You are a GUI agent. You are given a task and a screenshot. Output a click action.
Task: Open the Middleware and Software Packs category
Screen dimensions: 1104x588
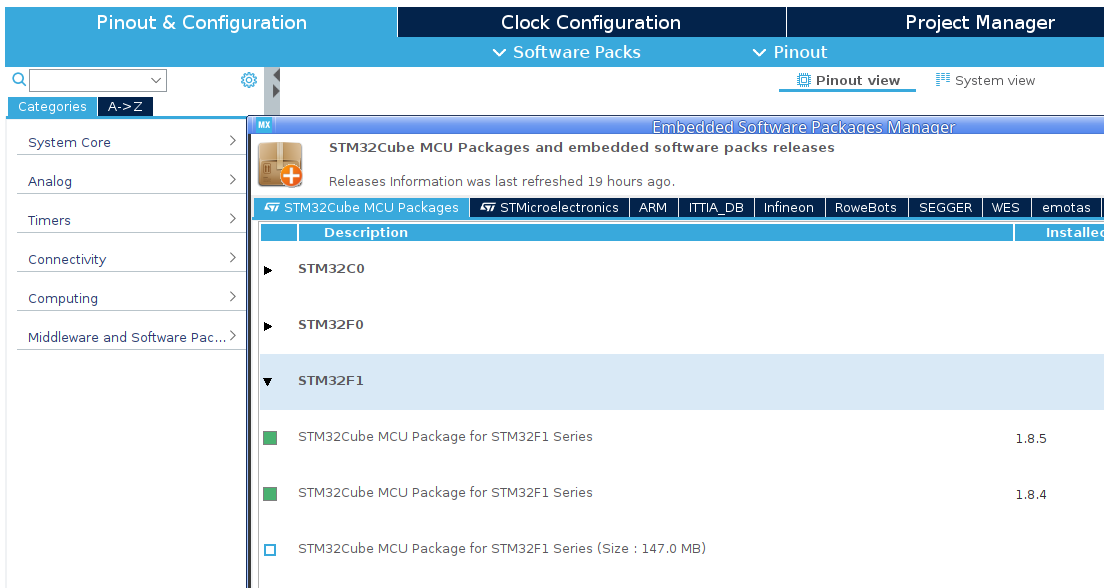tap(131, 337)
